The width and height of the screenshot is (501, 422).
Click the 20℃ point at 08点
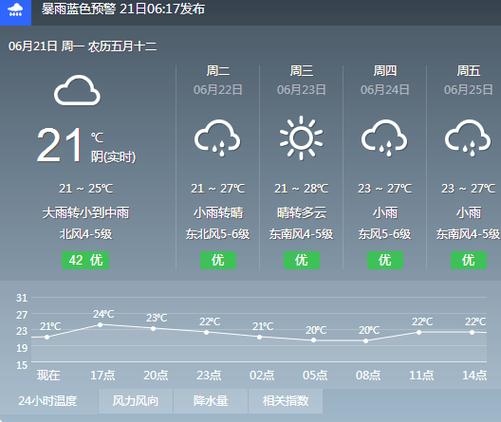(x=366, y=341)
